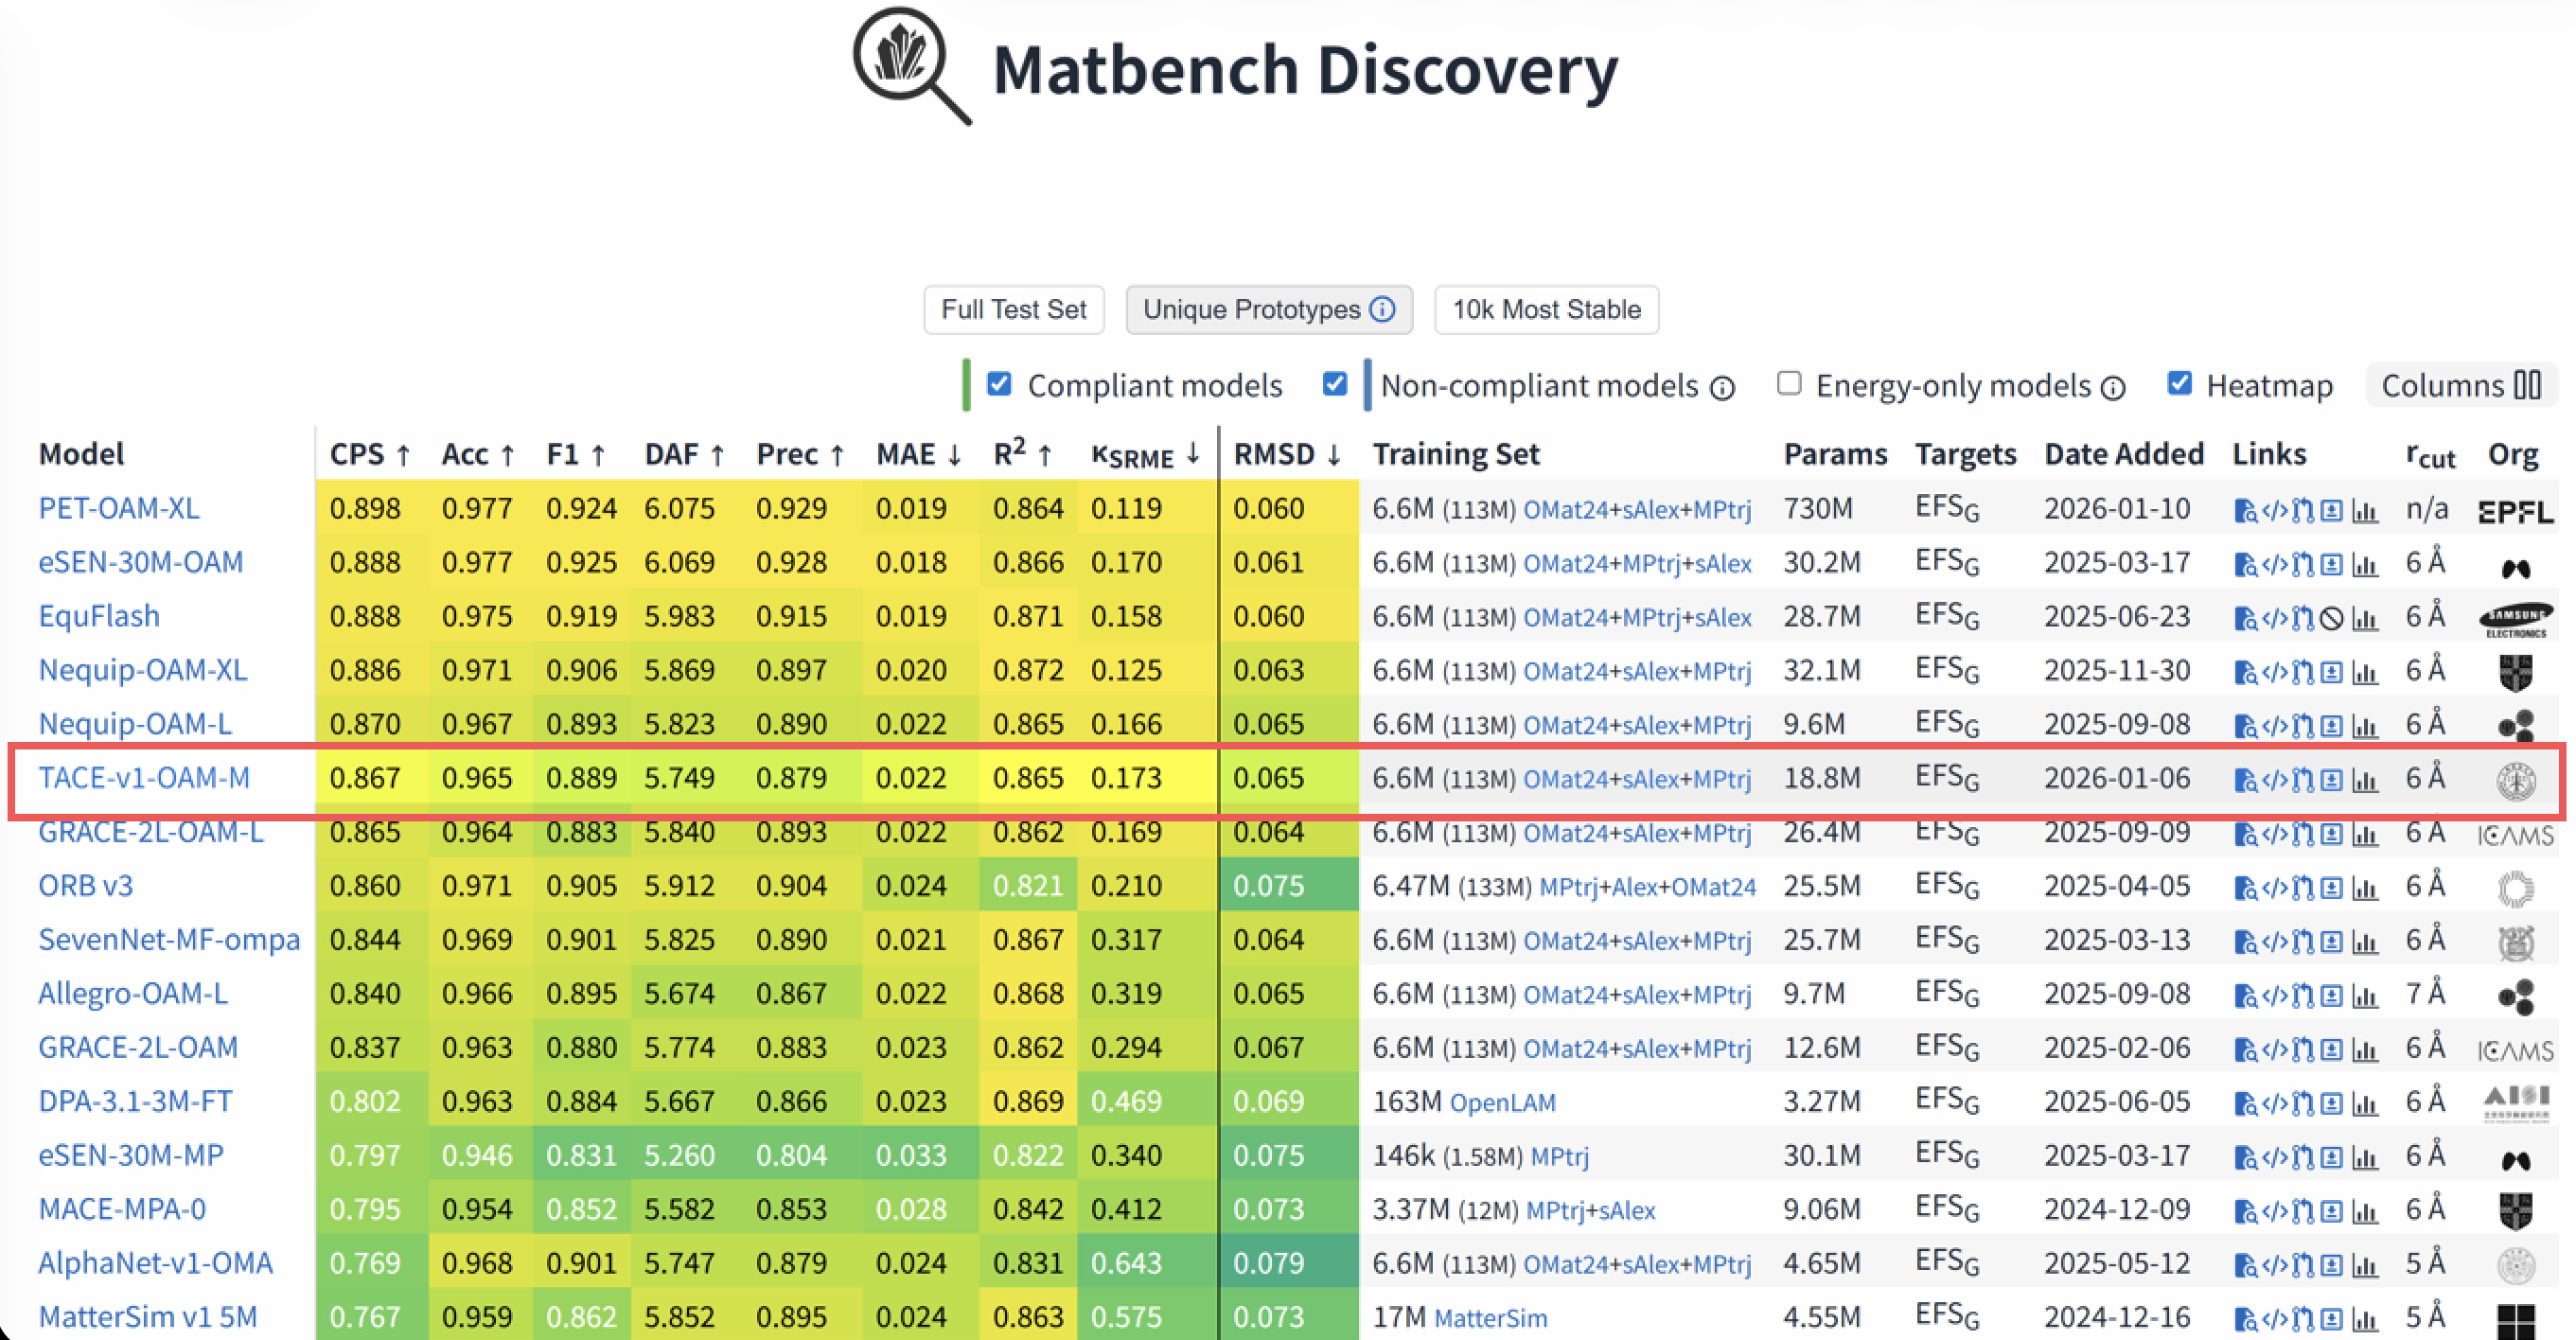Viewport: 2576px width, 1340px height.
Task: Uncheck the Compliant models checkbox
Action: (999, 384)
